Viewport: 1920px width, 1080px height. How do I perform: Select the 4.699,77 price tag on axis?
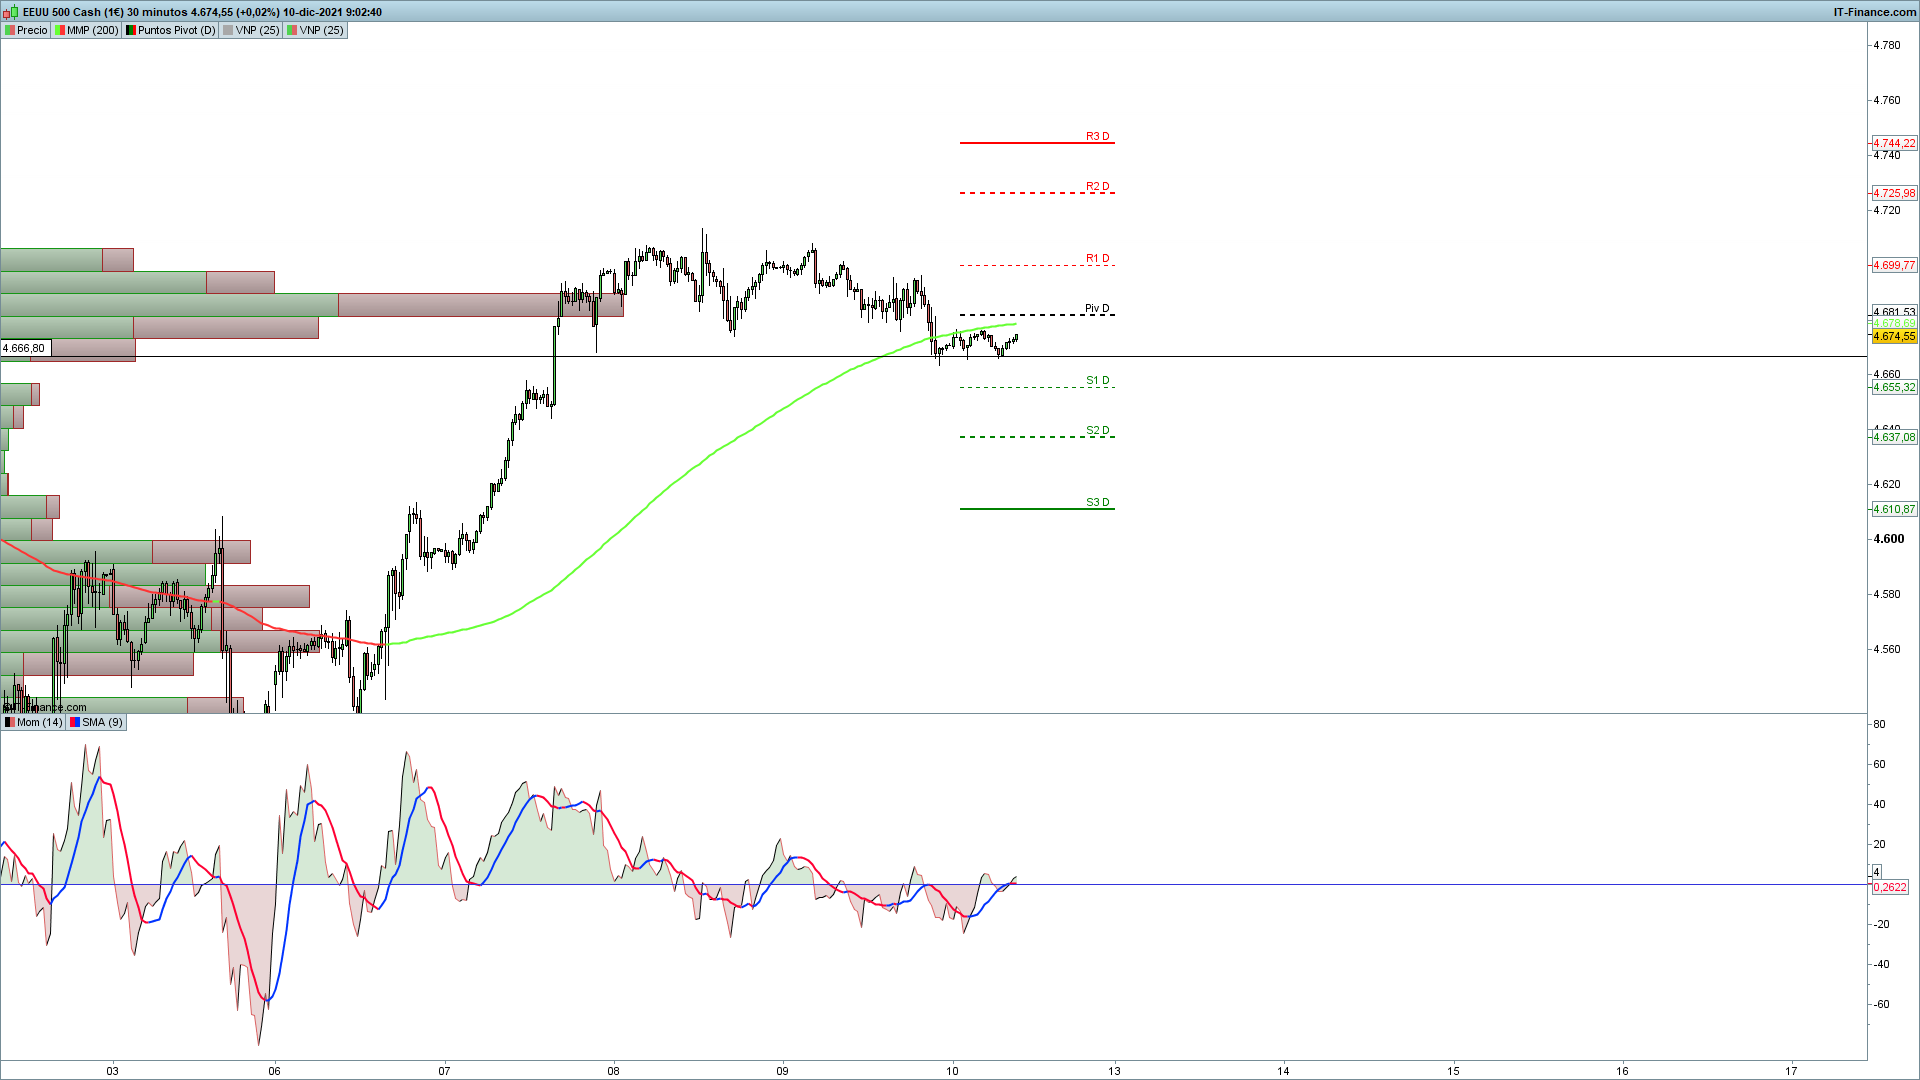[1894, 265]
